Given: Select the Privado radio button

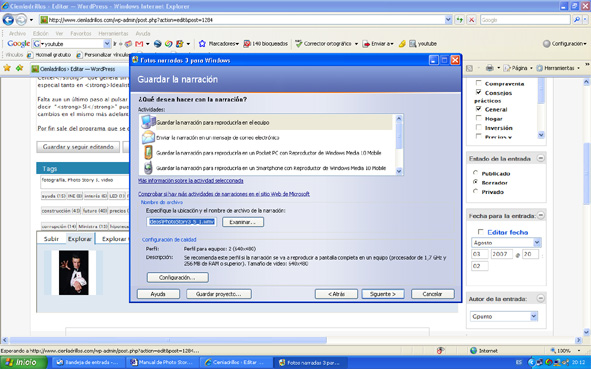Looking at the screenshot, I should [x=475, y=191].
